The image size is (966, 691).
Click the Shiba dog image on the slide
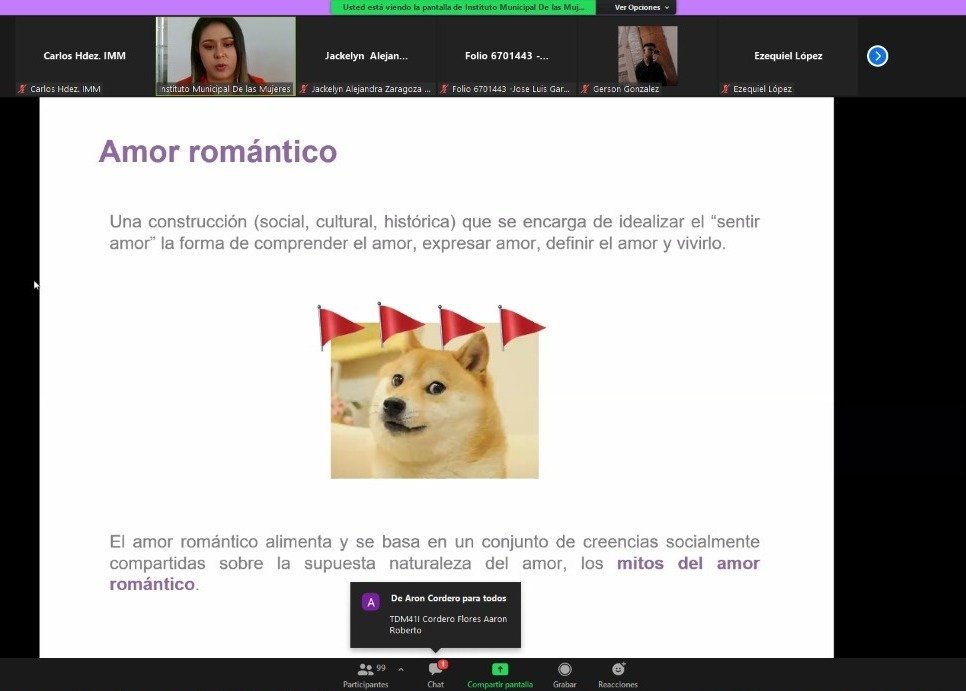tap(434, 400)
